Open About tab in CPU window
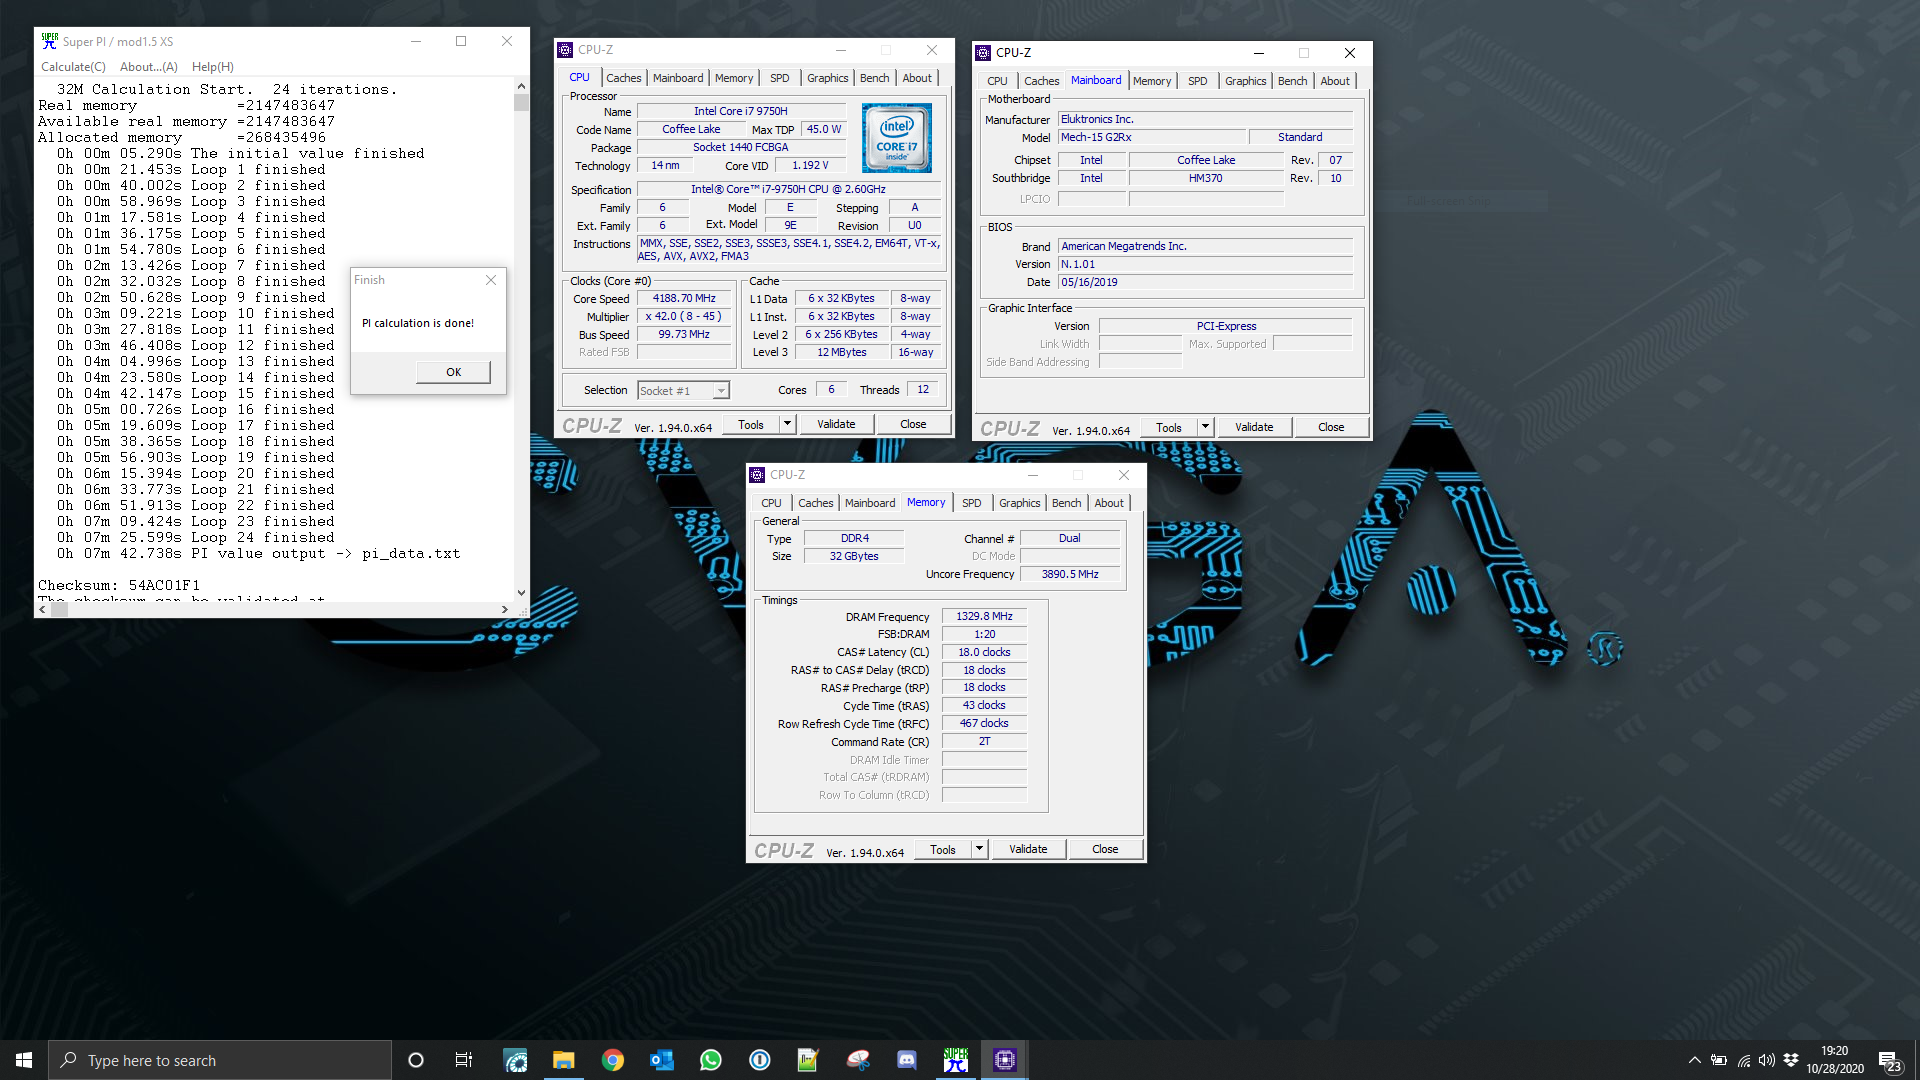Viewport: 1920px width, 1080px height. pos(917,78)
